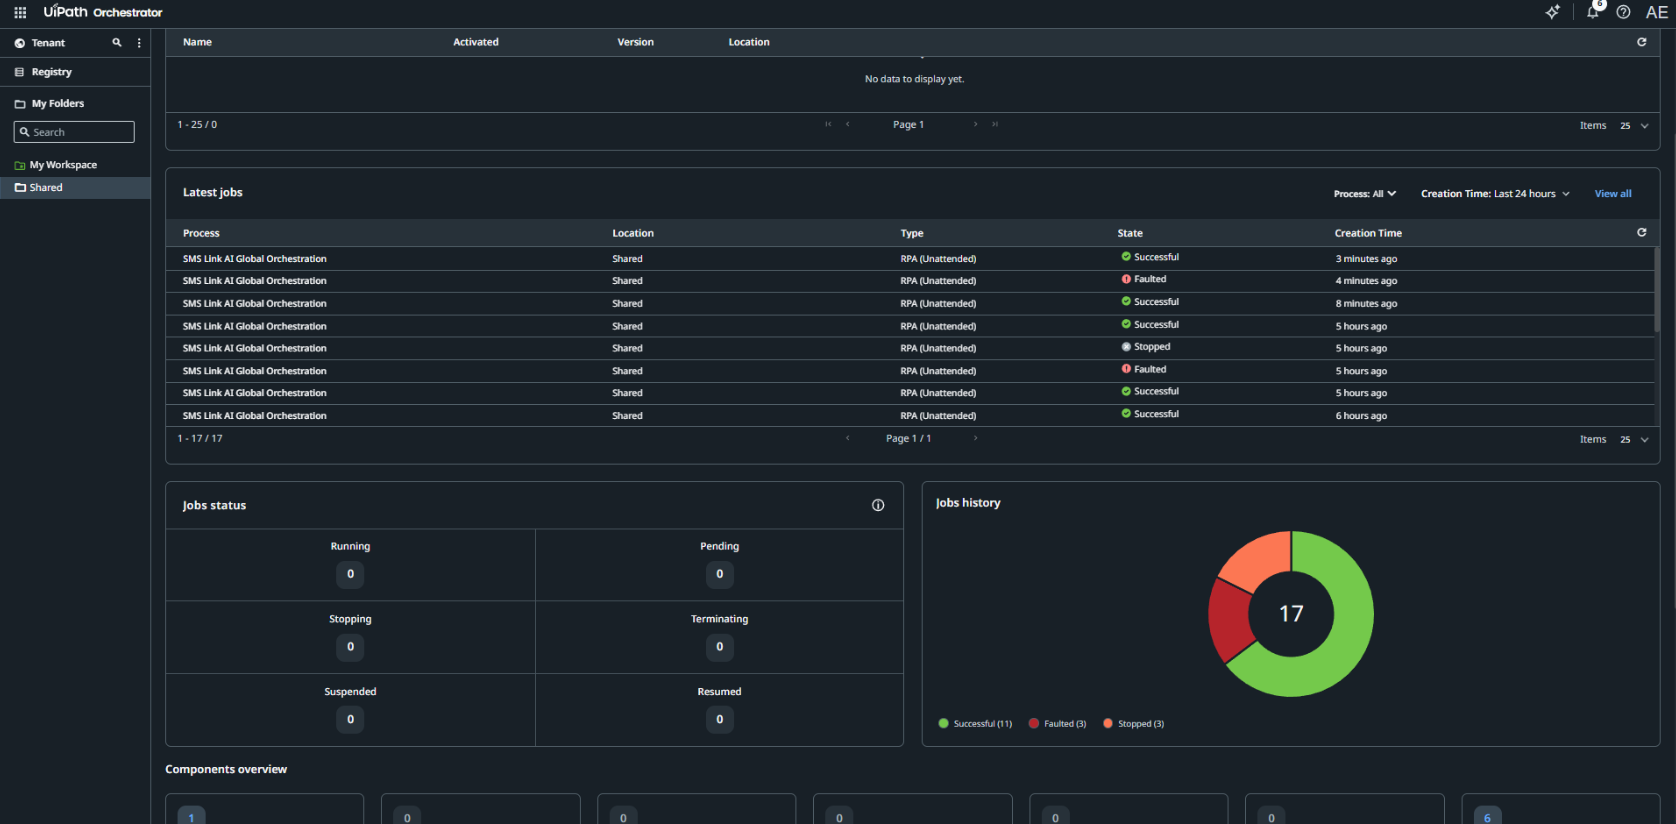Refresh the Name/Activated/Version table
Image resolution: width=1676 pixels, height=824 pixels.
1641,42
